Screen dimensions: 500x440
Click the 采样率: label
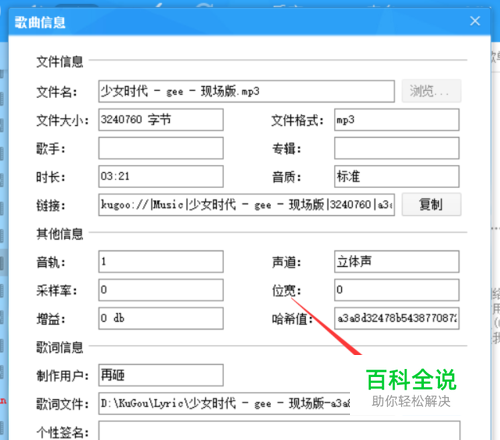(x=57, y=291)
